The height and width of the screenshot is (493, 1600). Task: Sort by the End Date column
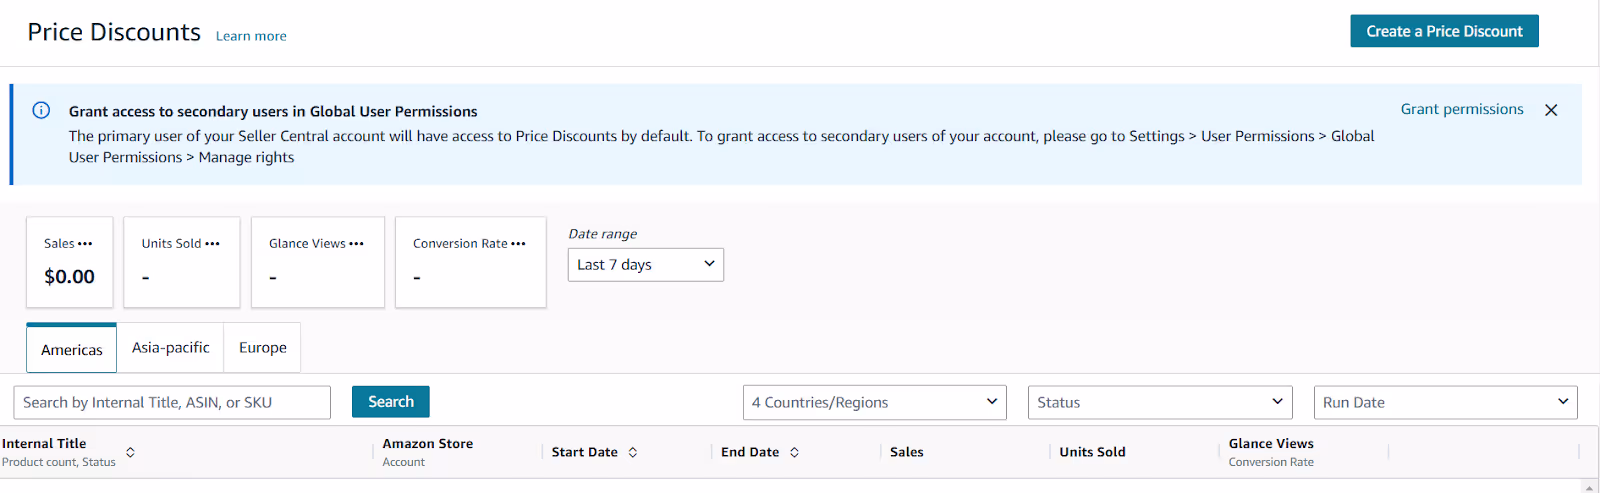794,453
